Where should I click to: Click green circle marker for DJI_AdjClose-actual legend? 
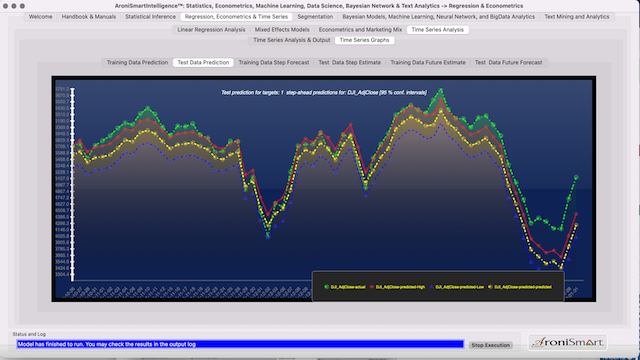pos(326,287)
